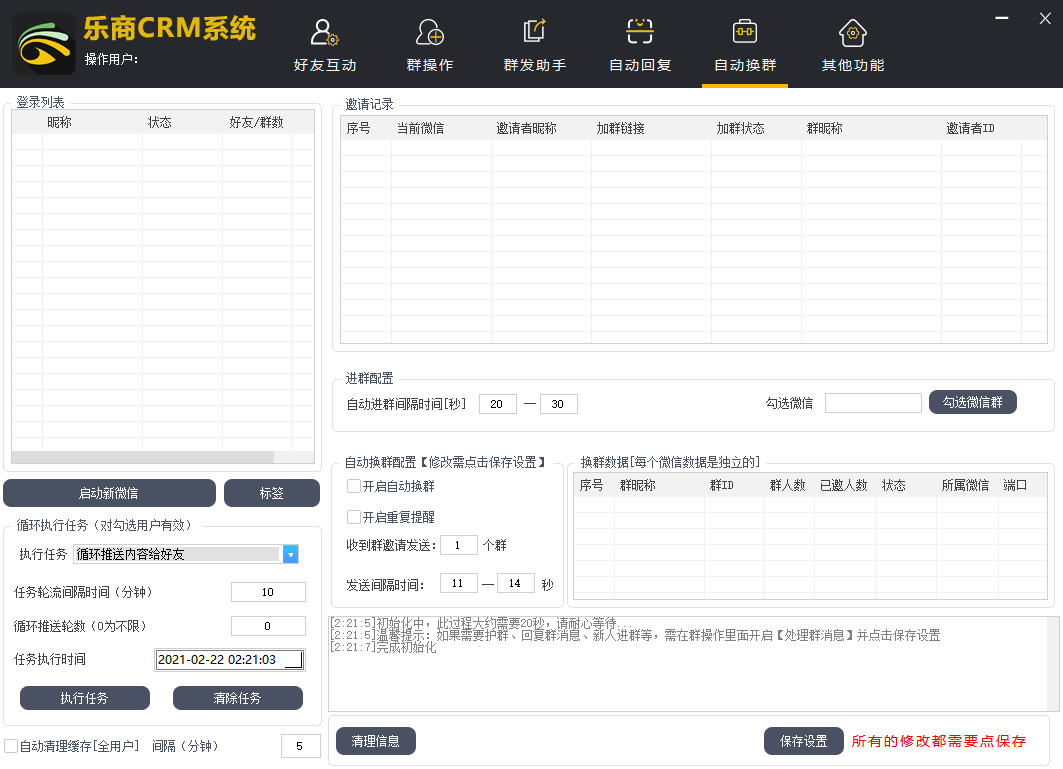Click the 勾选微信群 button
The image size is (1063, 769).
point(972,402)
